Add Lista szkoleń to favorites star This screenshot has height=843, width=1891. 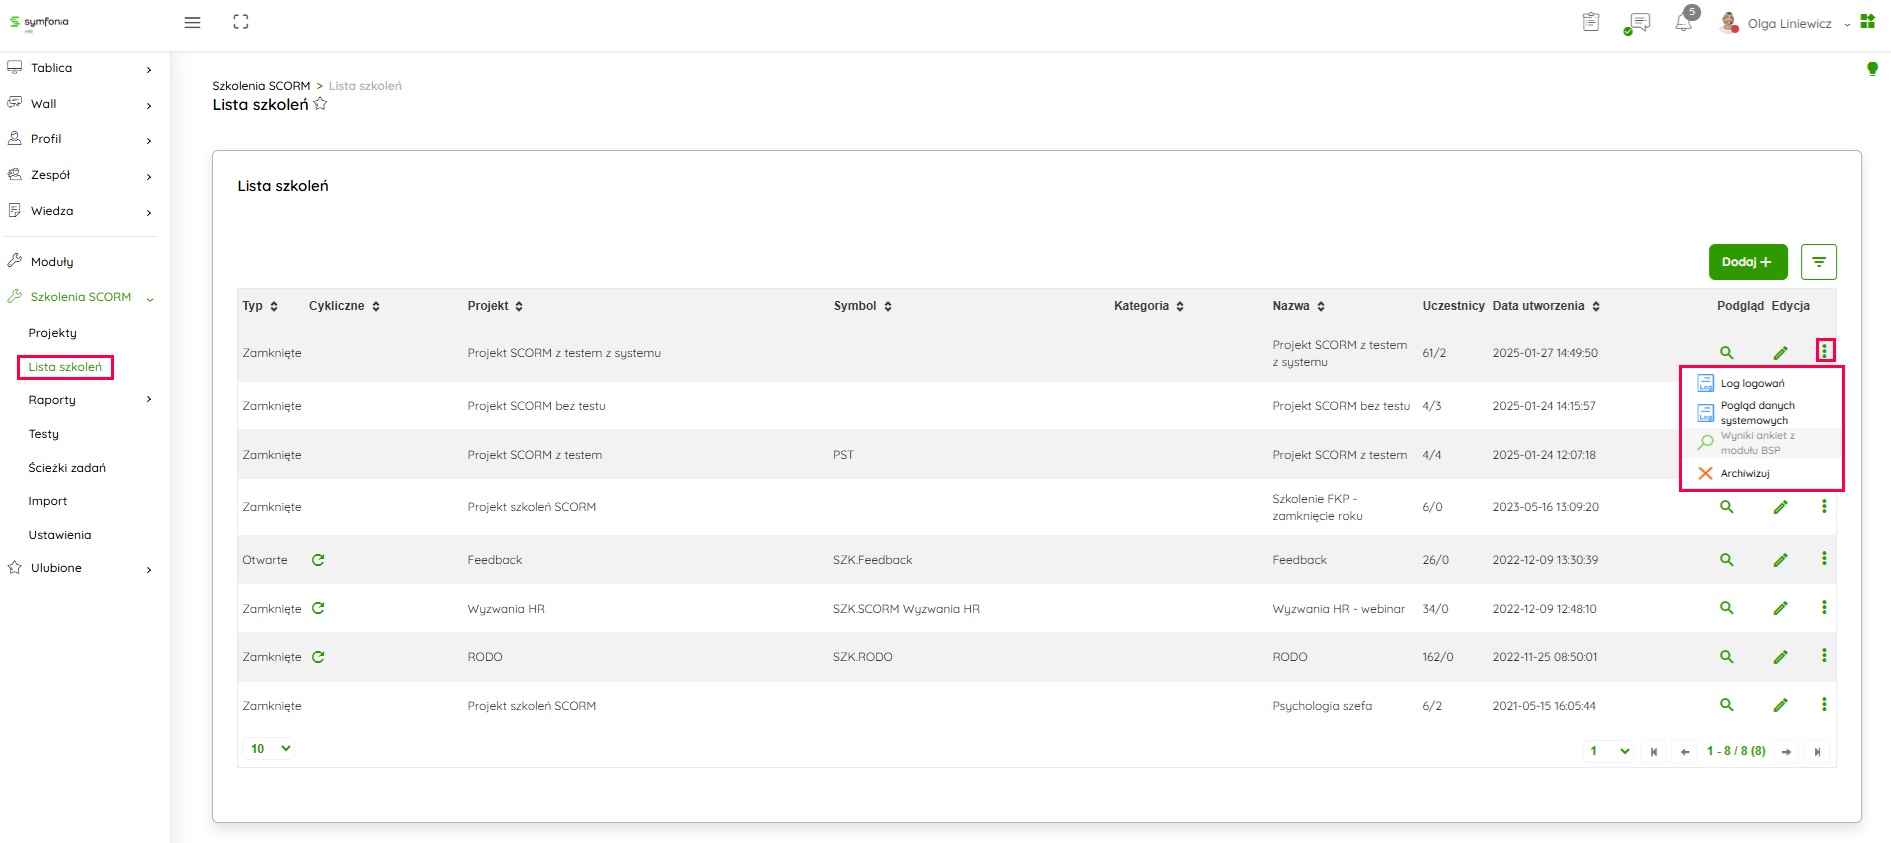(x=320, y=104)
